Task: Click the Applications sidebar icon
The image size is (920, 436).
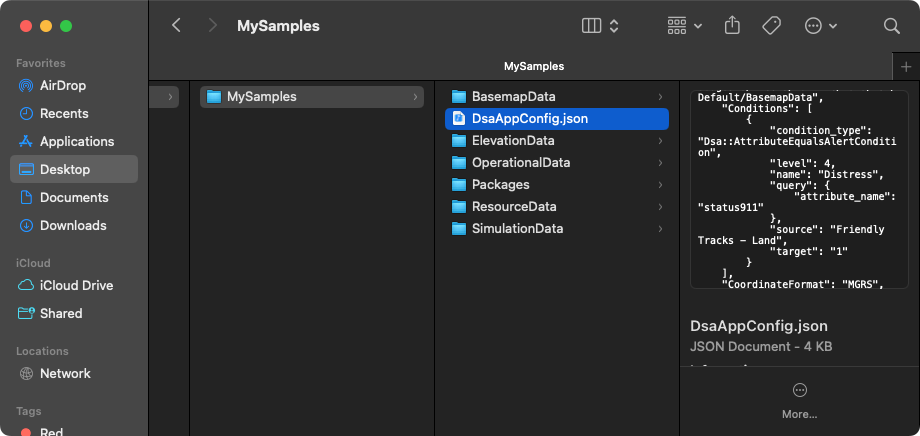Action: click(x=26, y=141)
